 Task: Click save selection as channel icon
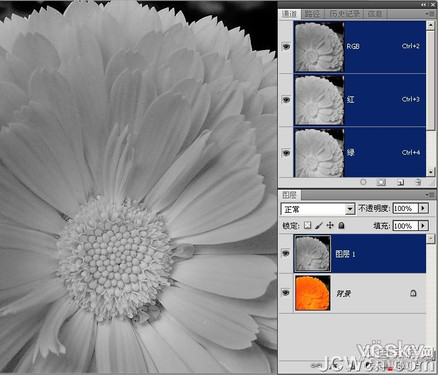point(381,182)
